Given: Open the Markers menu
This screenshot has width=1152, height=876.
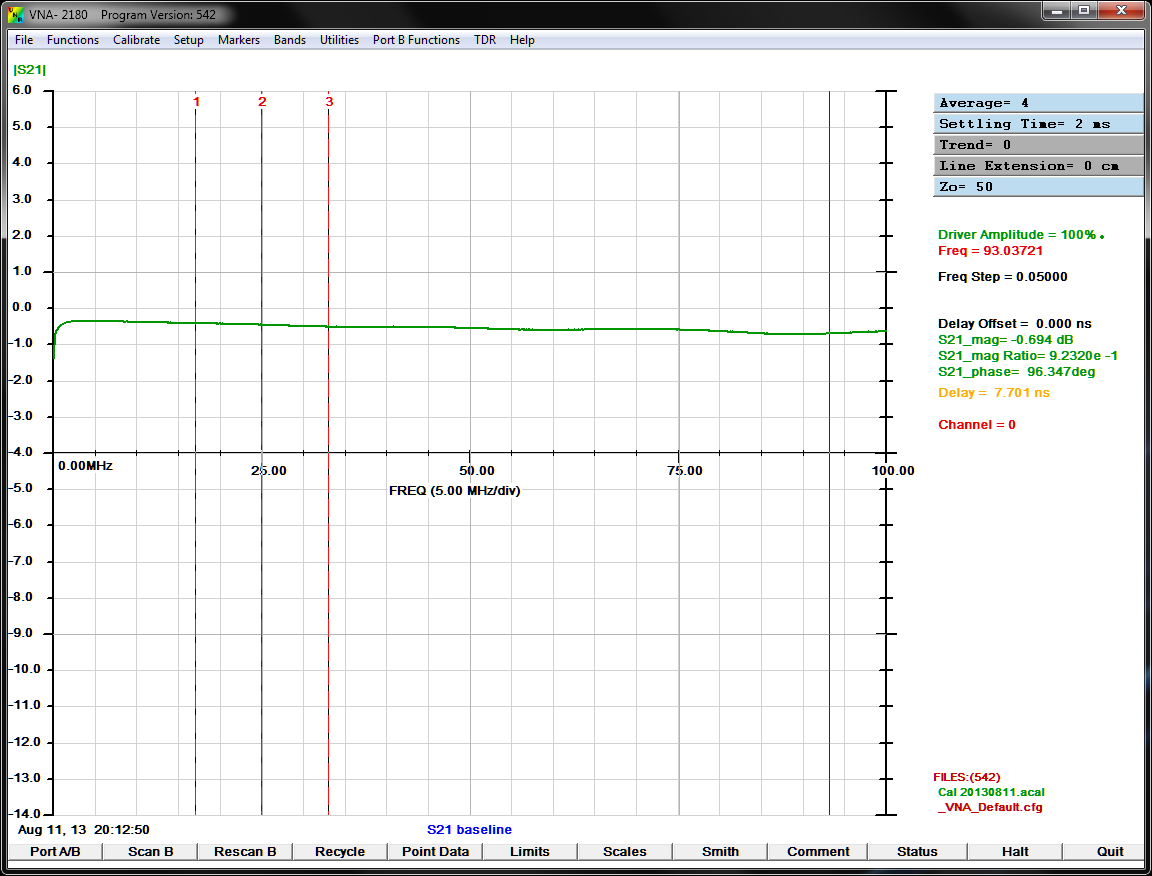Looking at the screenshot, I should point(239,40).
